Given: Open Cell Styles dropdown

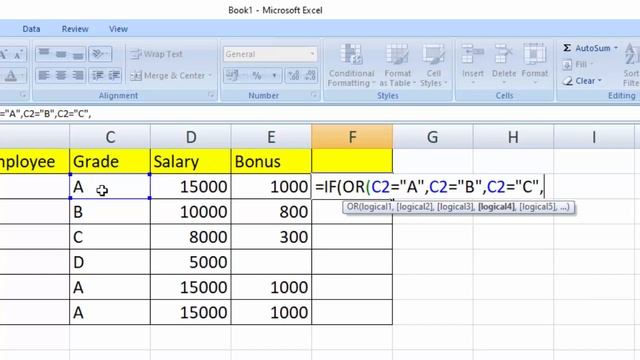Looking at the screenshot, I should pyautogui.click(x=433, y=65).
